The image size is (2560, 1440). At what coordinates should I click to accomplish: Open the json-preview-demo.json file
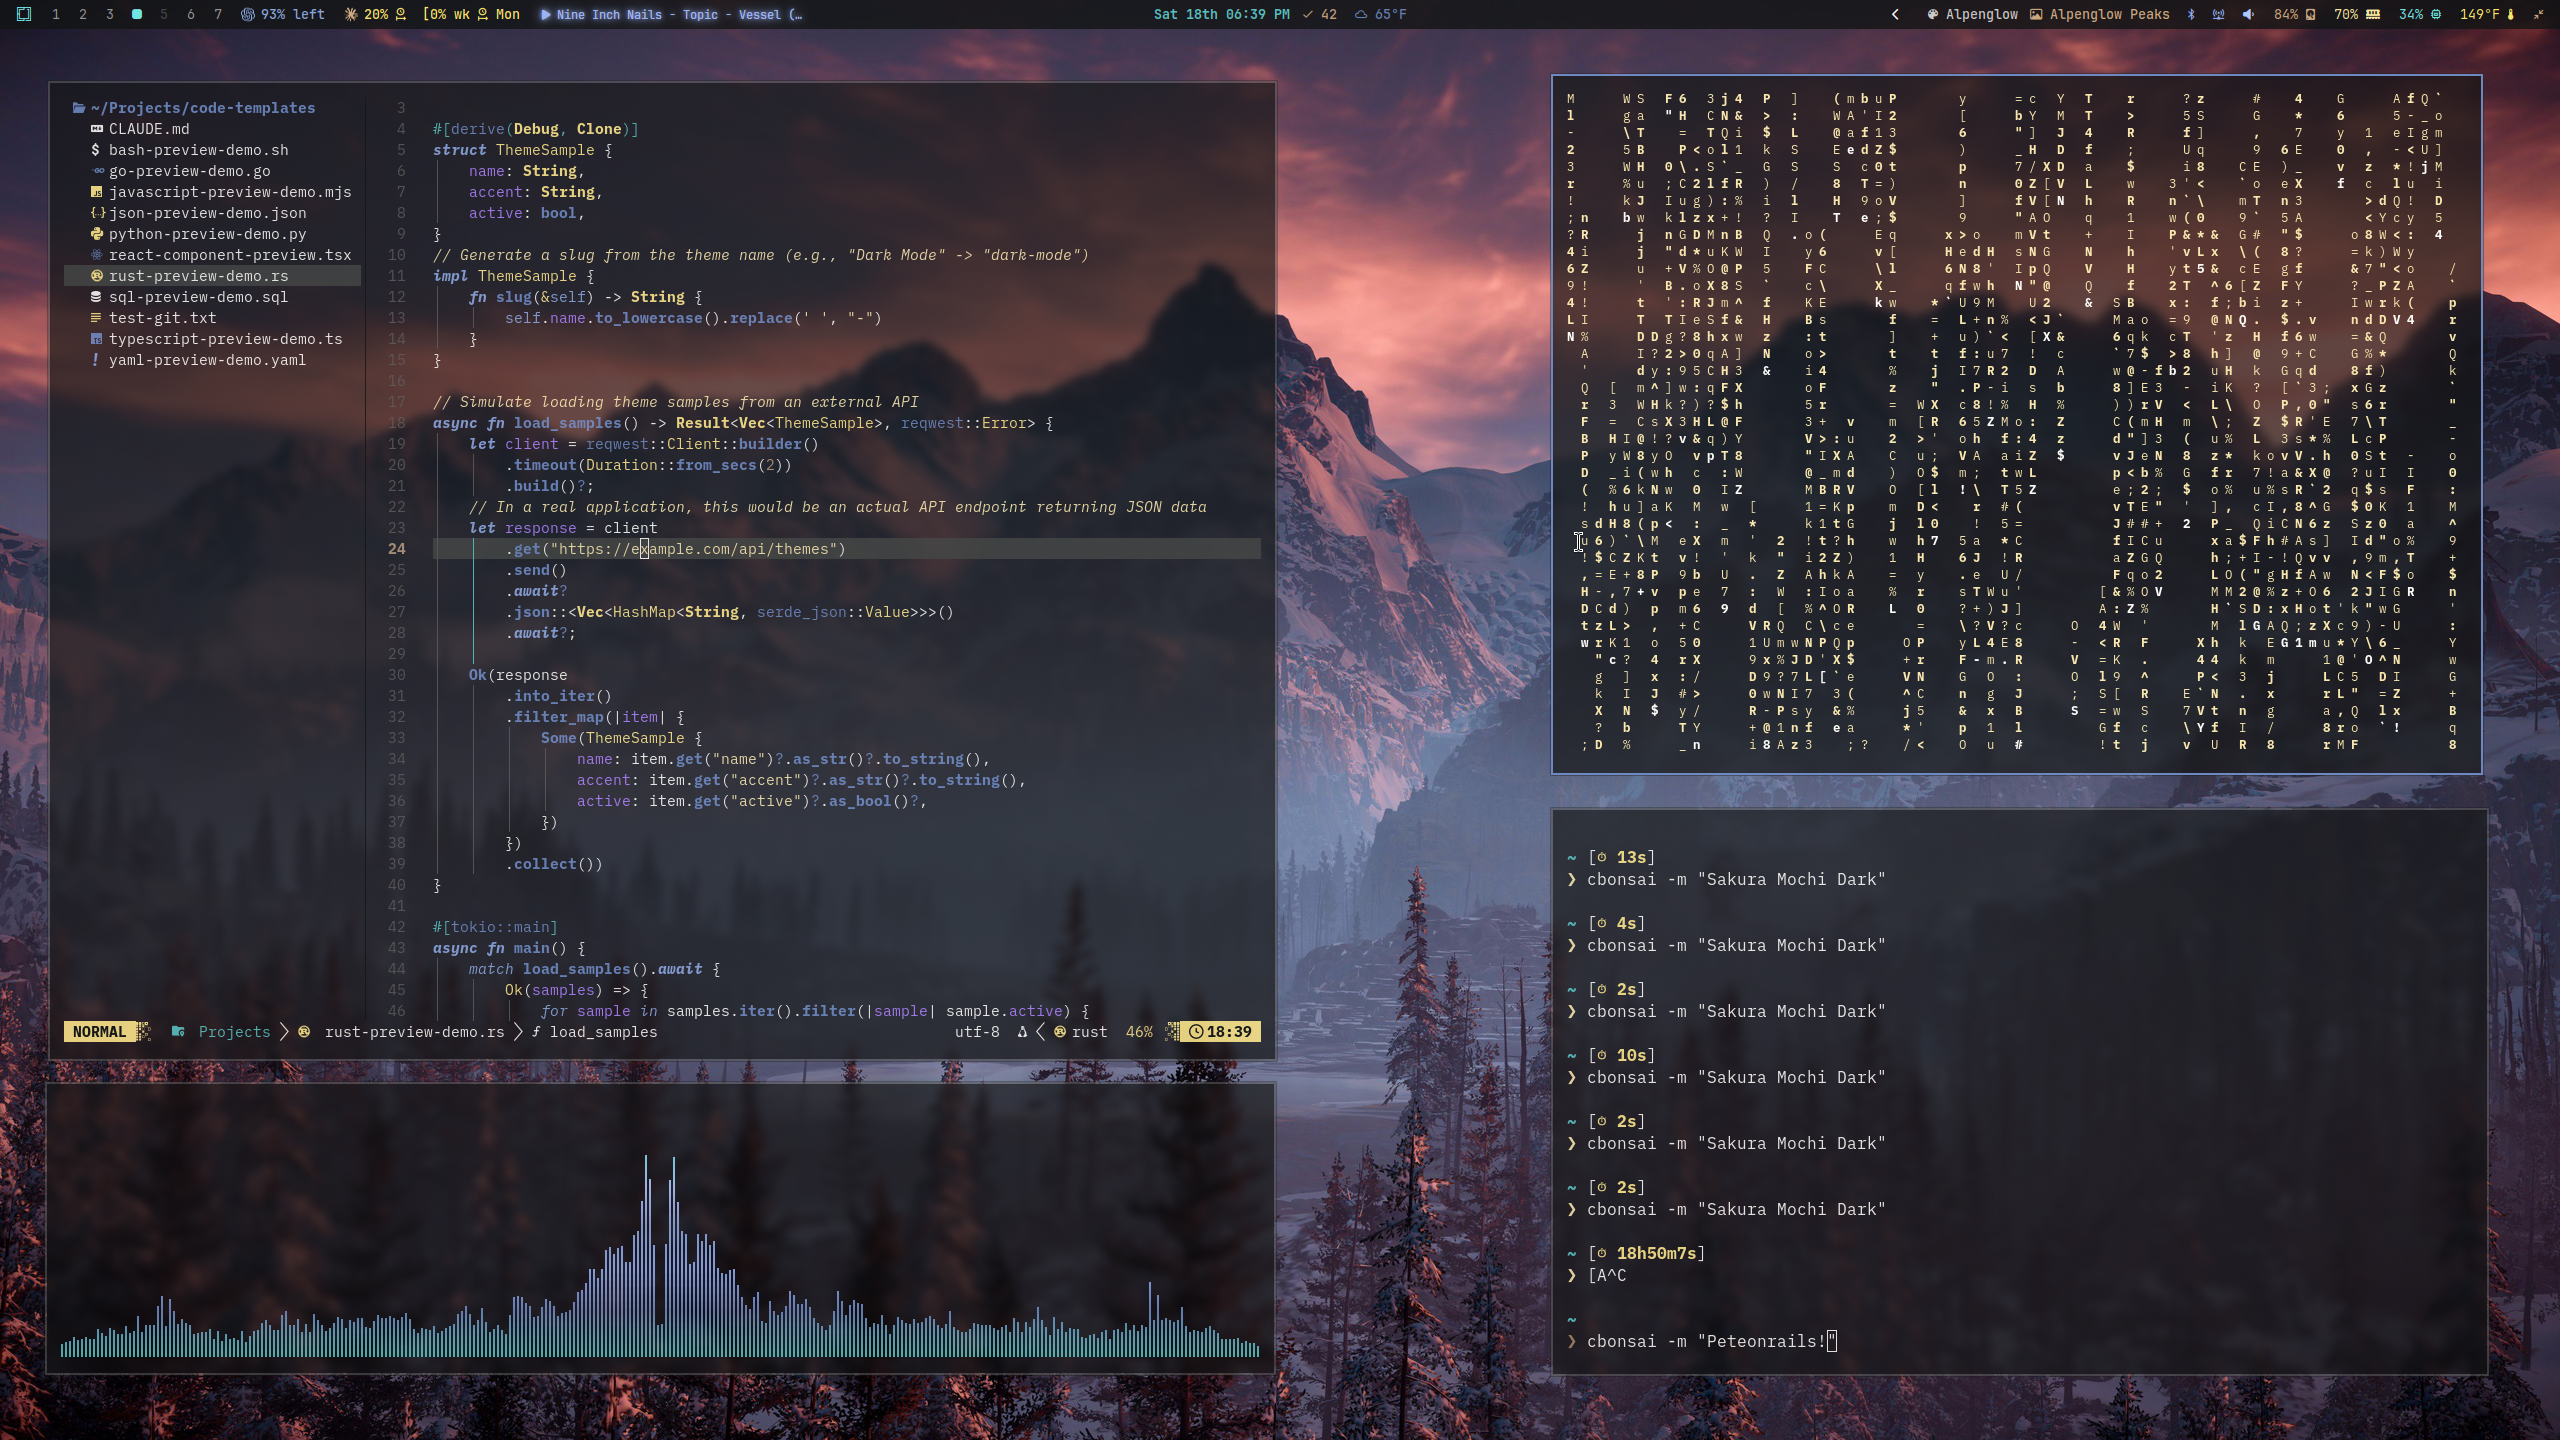(208, 213)
